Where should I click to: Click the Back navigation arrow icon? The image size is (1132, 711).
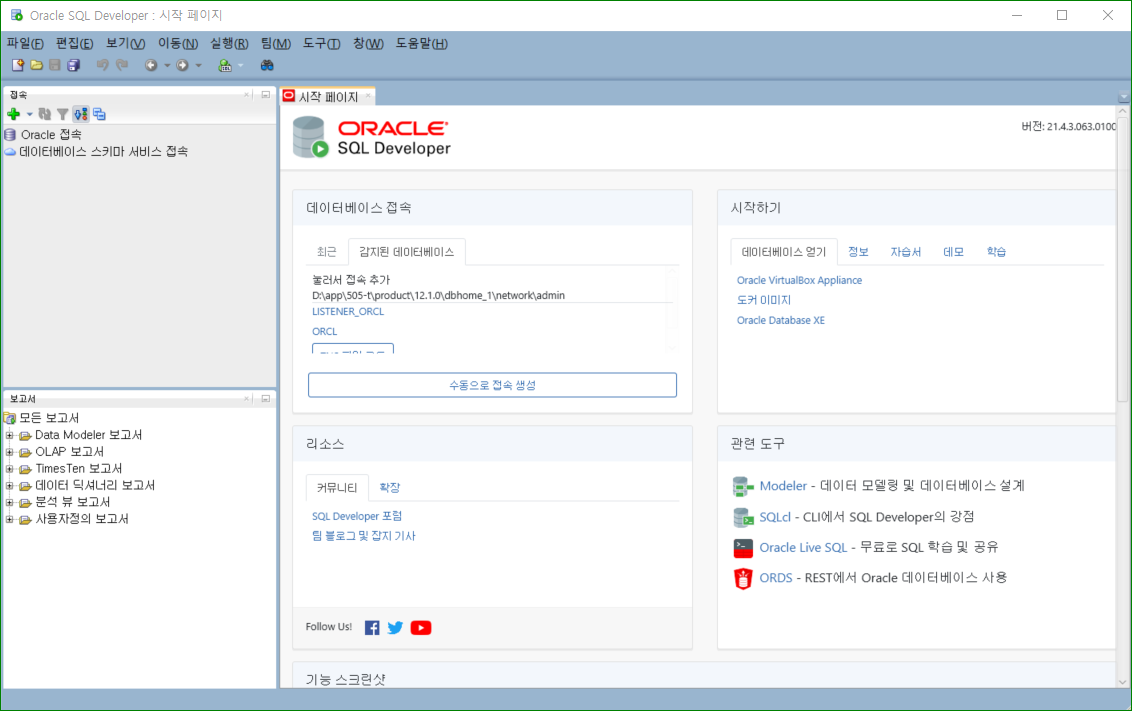(151, 66)
